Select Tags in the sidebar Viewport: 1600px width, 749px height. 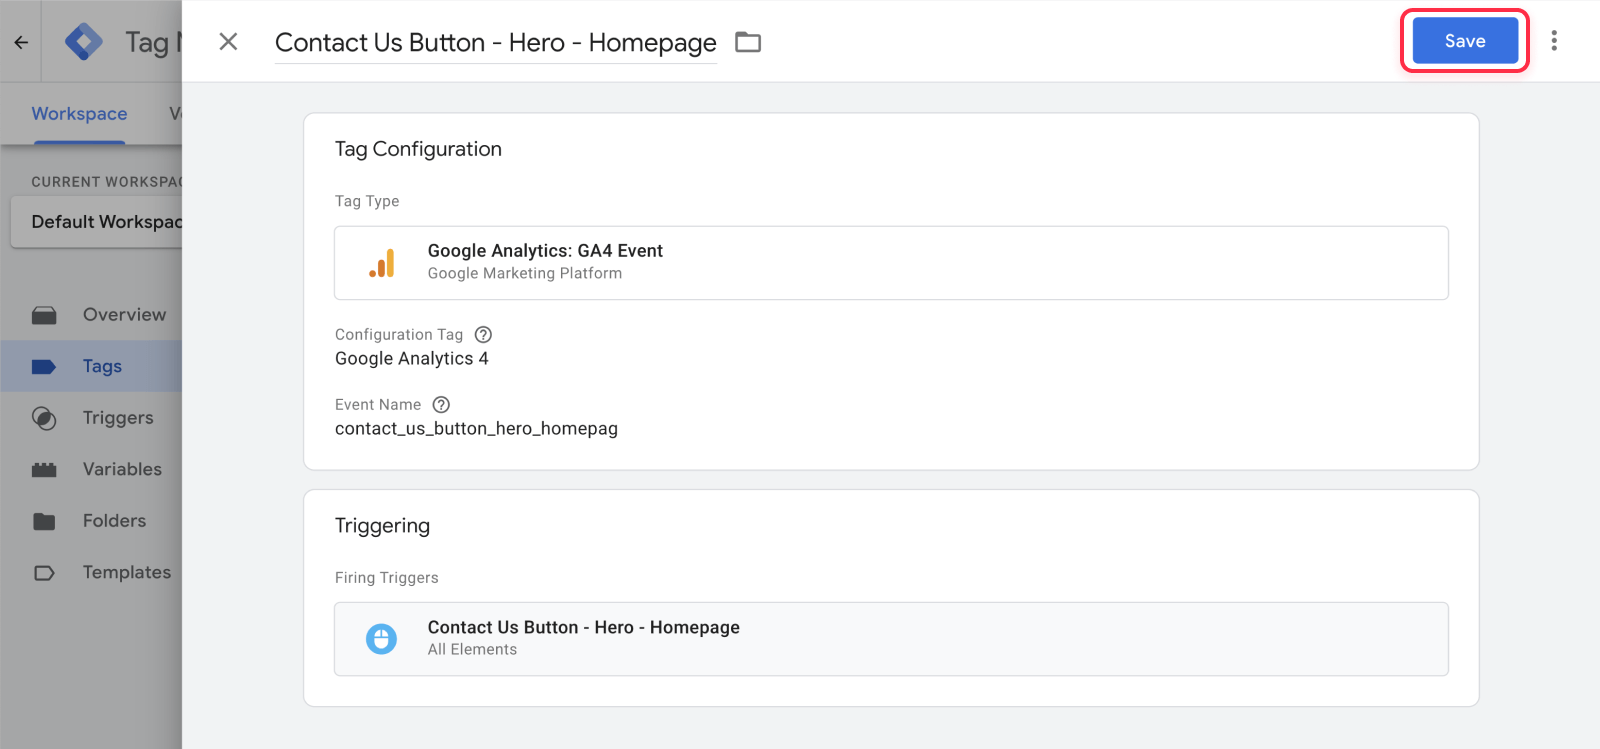pyautogui.click(x=102, y=366)
